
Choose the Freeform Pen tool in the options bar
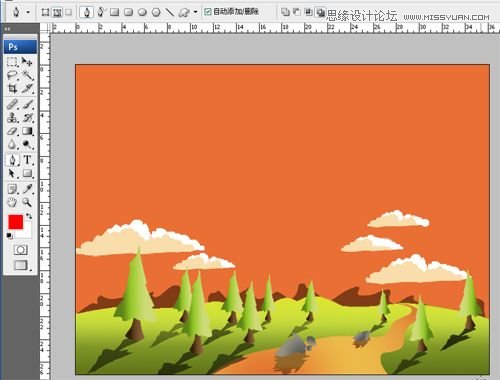coord(101,12)
